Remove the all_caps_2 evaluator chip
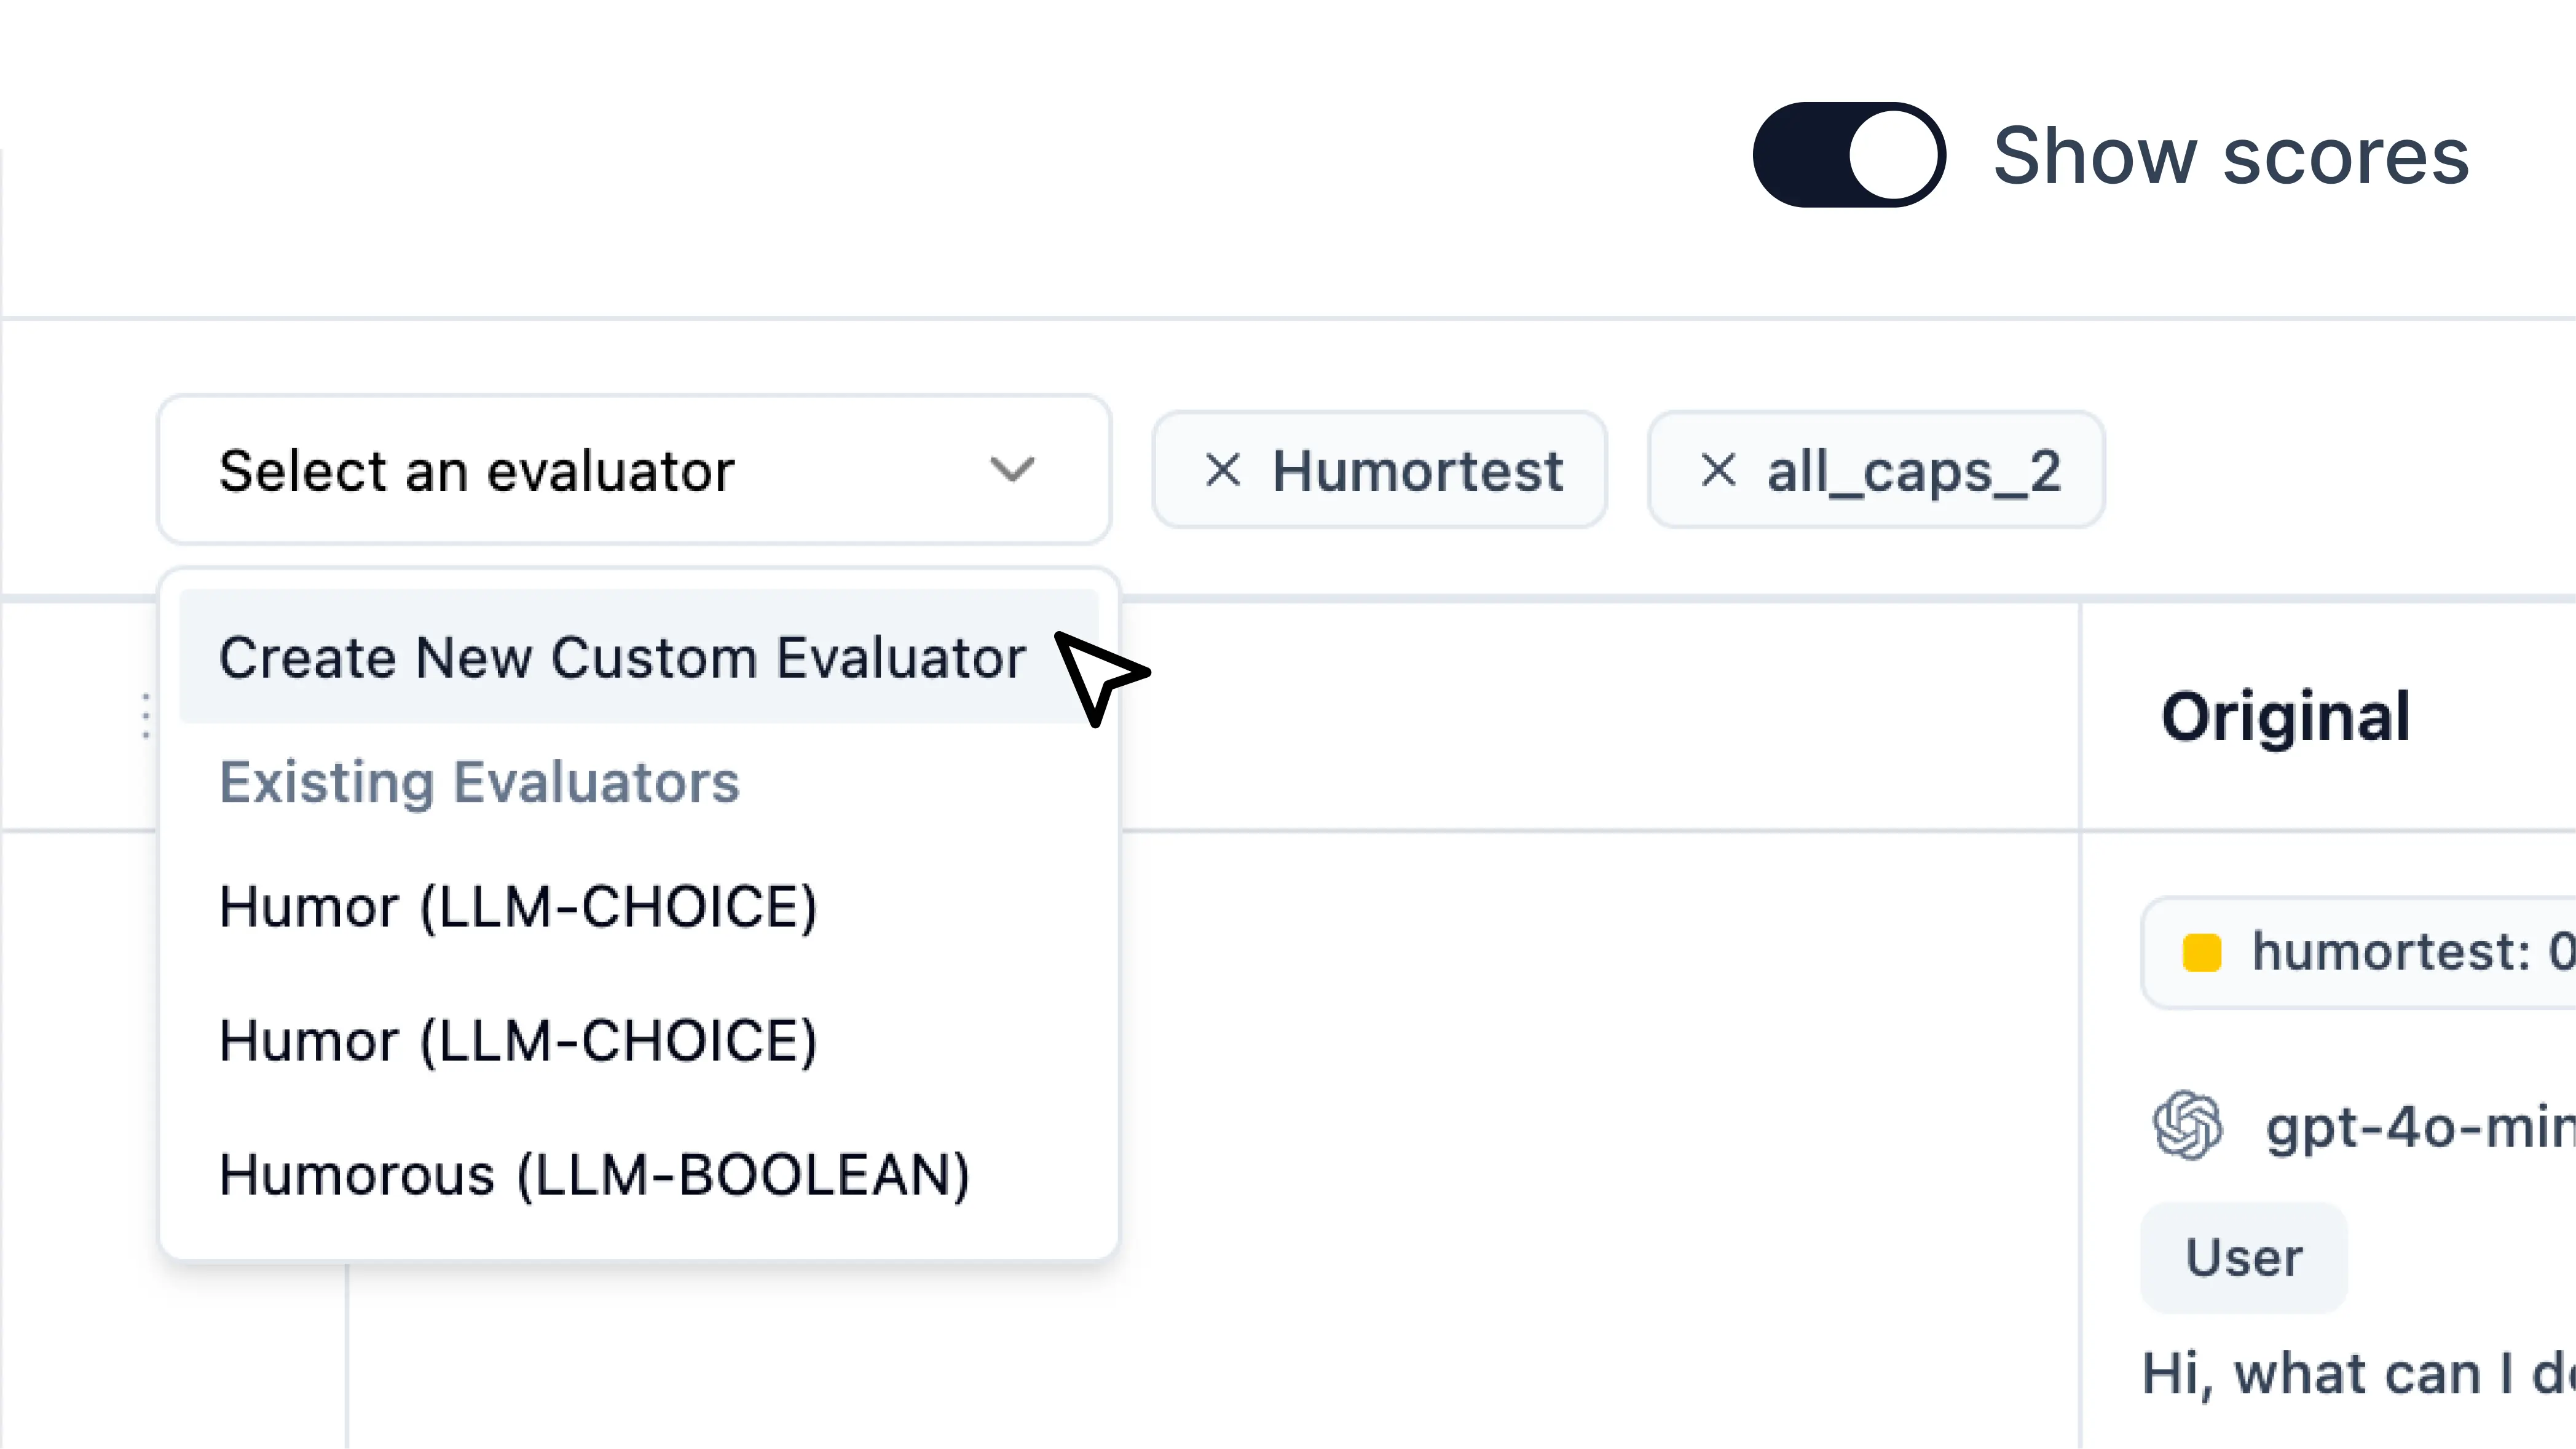 (1876, 470)
